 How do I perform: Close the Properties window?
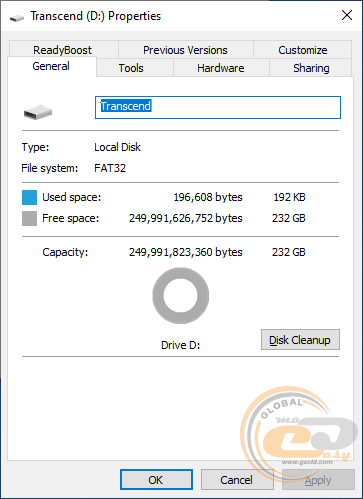pyautogui.click(x=347, y=15)
